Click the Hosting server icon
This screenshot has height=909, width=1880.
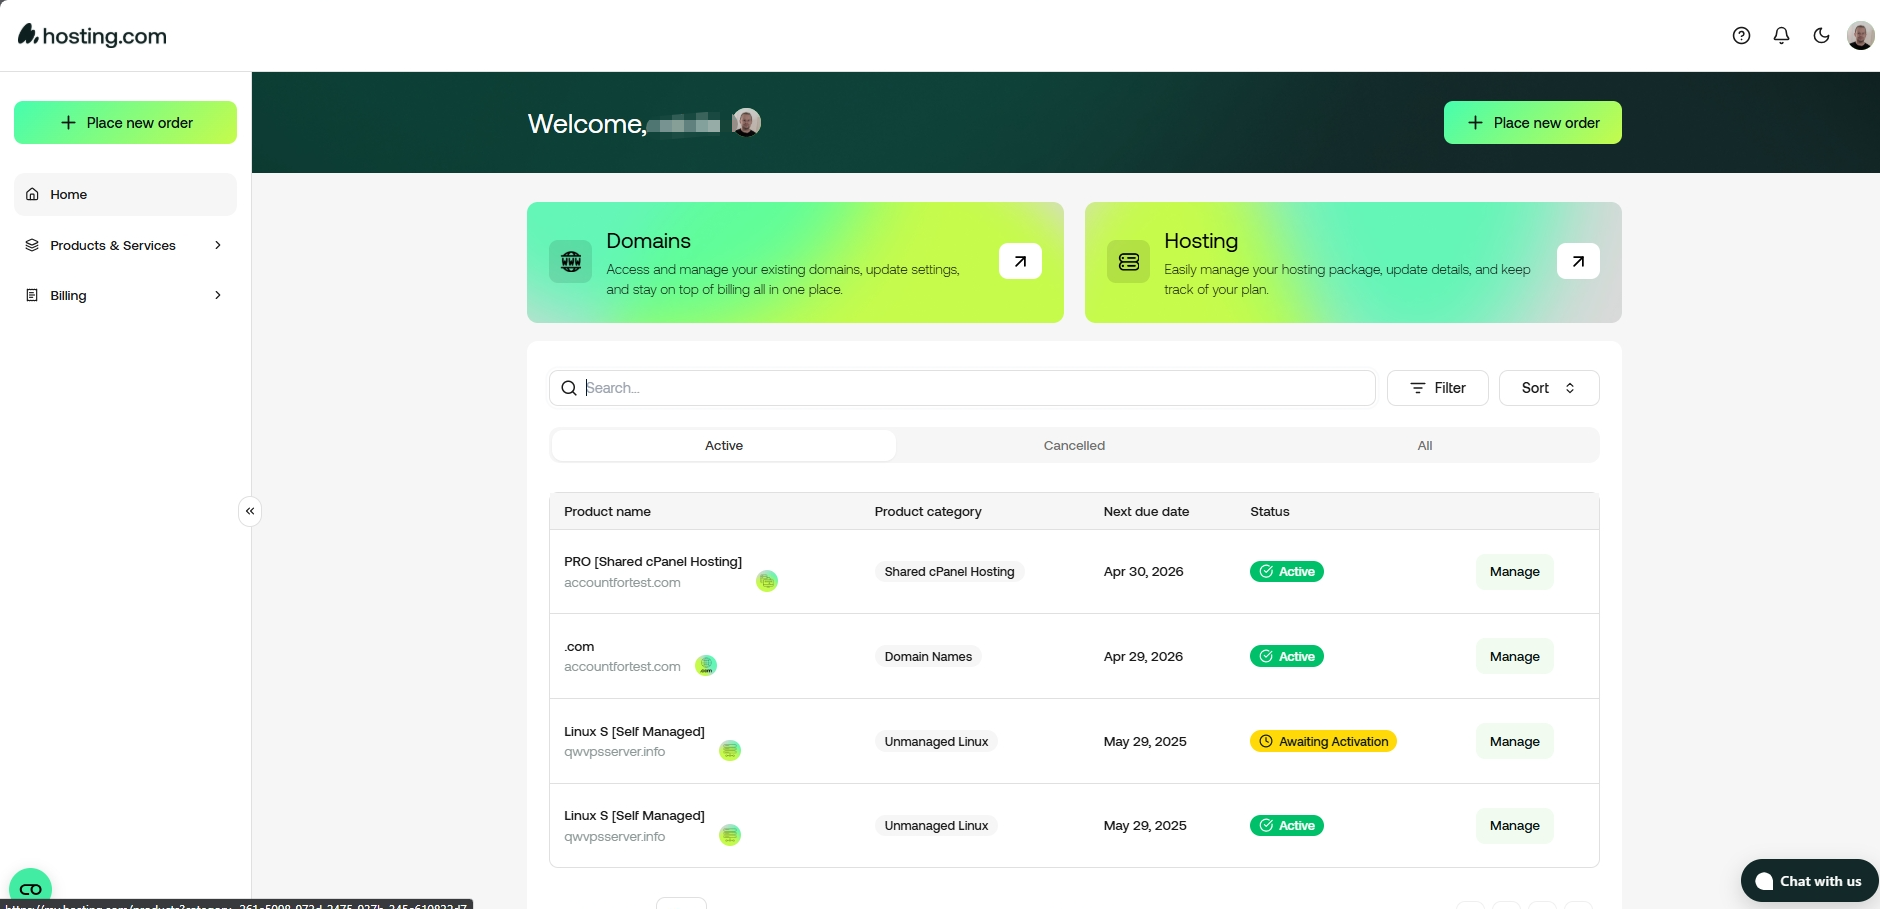coord(1128,261)
